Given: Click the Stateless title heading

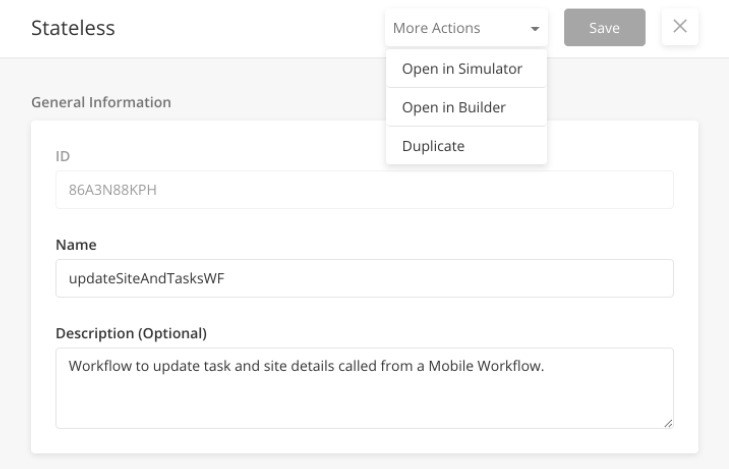Looking at the screenshot, I should (73, 28).
